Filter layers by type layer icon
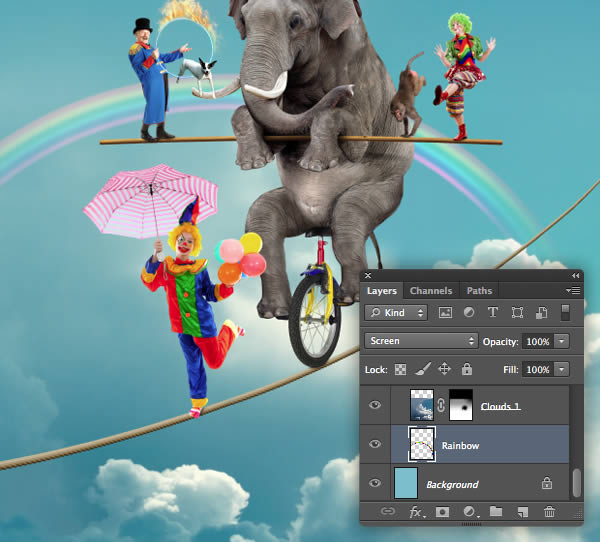The image size is (600, 542). (x=493, y=313)
